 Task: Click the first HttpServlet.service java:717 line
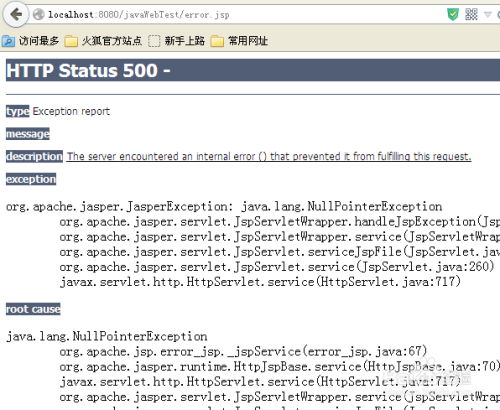click(260, 282)
